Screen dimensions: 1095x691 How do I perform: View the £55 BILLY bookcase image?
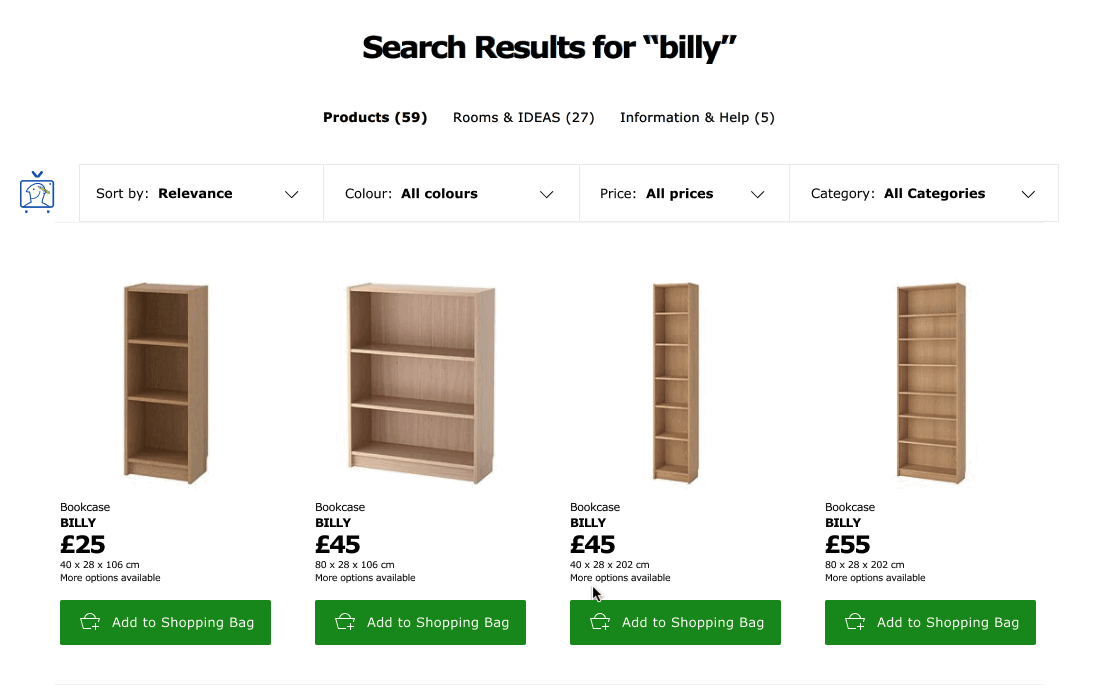pyautogui.click(x=930, y=382)
